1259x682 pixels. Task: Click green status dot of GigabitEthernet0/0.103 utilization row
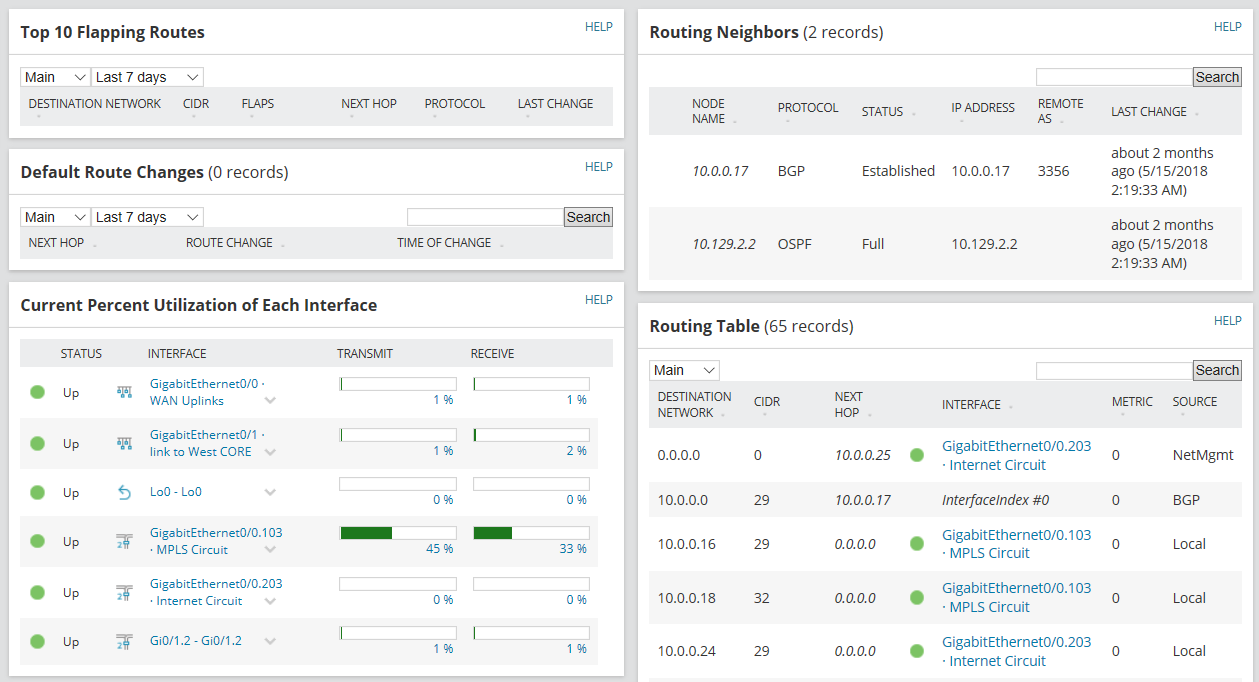pos(38,541)
